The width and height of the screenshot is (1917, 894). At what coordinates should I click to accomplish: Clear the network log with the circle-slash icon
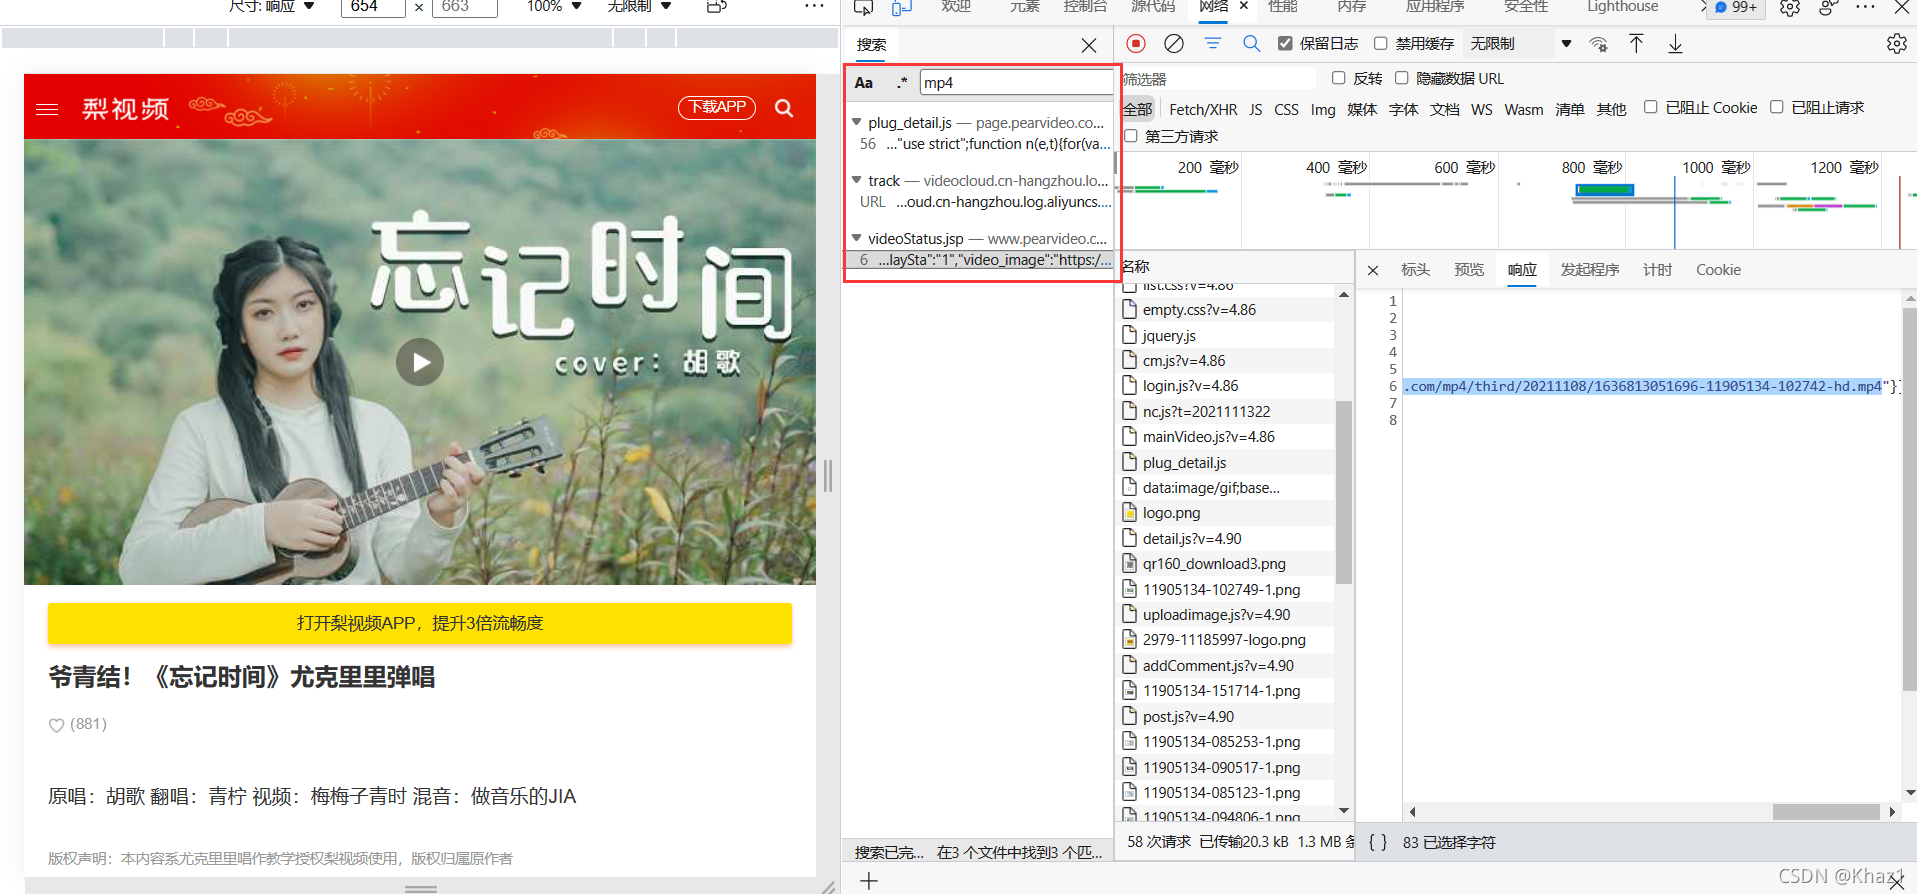1174,43
